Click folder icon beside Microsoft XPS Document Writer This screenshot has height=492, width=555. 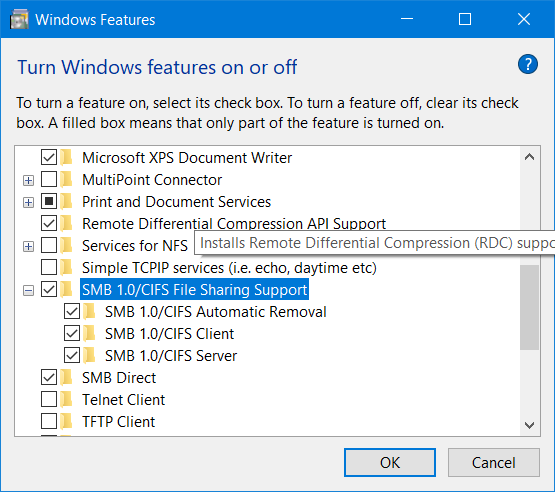pyautogui.click(x=67, y=158)
